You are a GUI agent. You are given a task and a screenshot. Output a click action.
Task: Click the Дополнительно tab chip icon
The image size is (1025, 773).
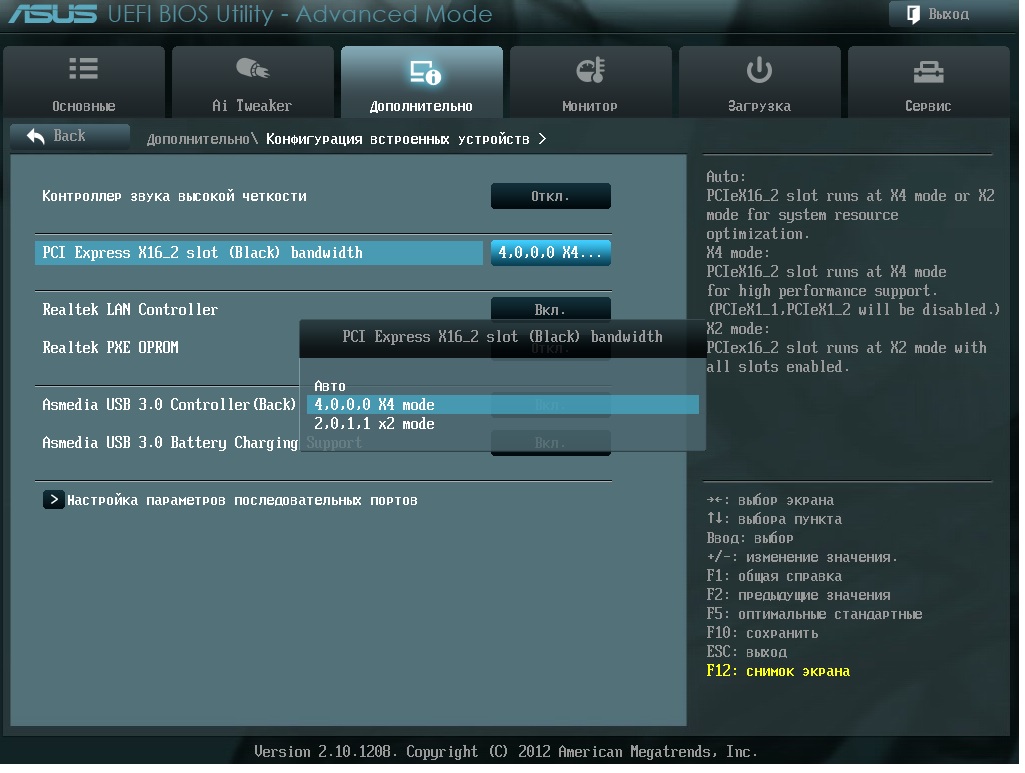pos(426,73)
